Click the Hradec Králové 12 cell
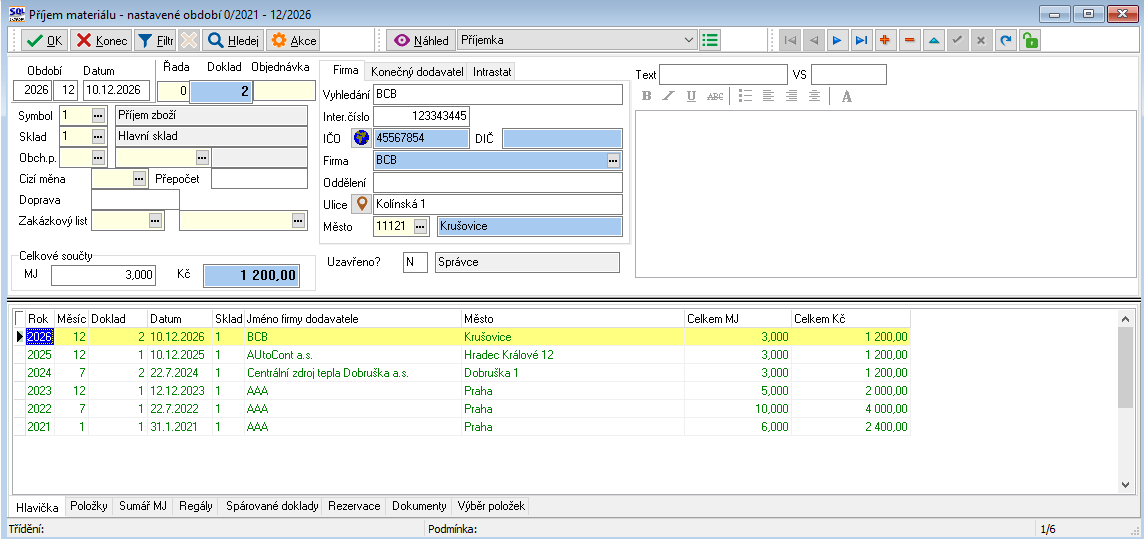Image resolution: width=1144 pixels, height=539 pixels. tap(573, 354)
